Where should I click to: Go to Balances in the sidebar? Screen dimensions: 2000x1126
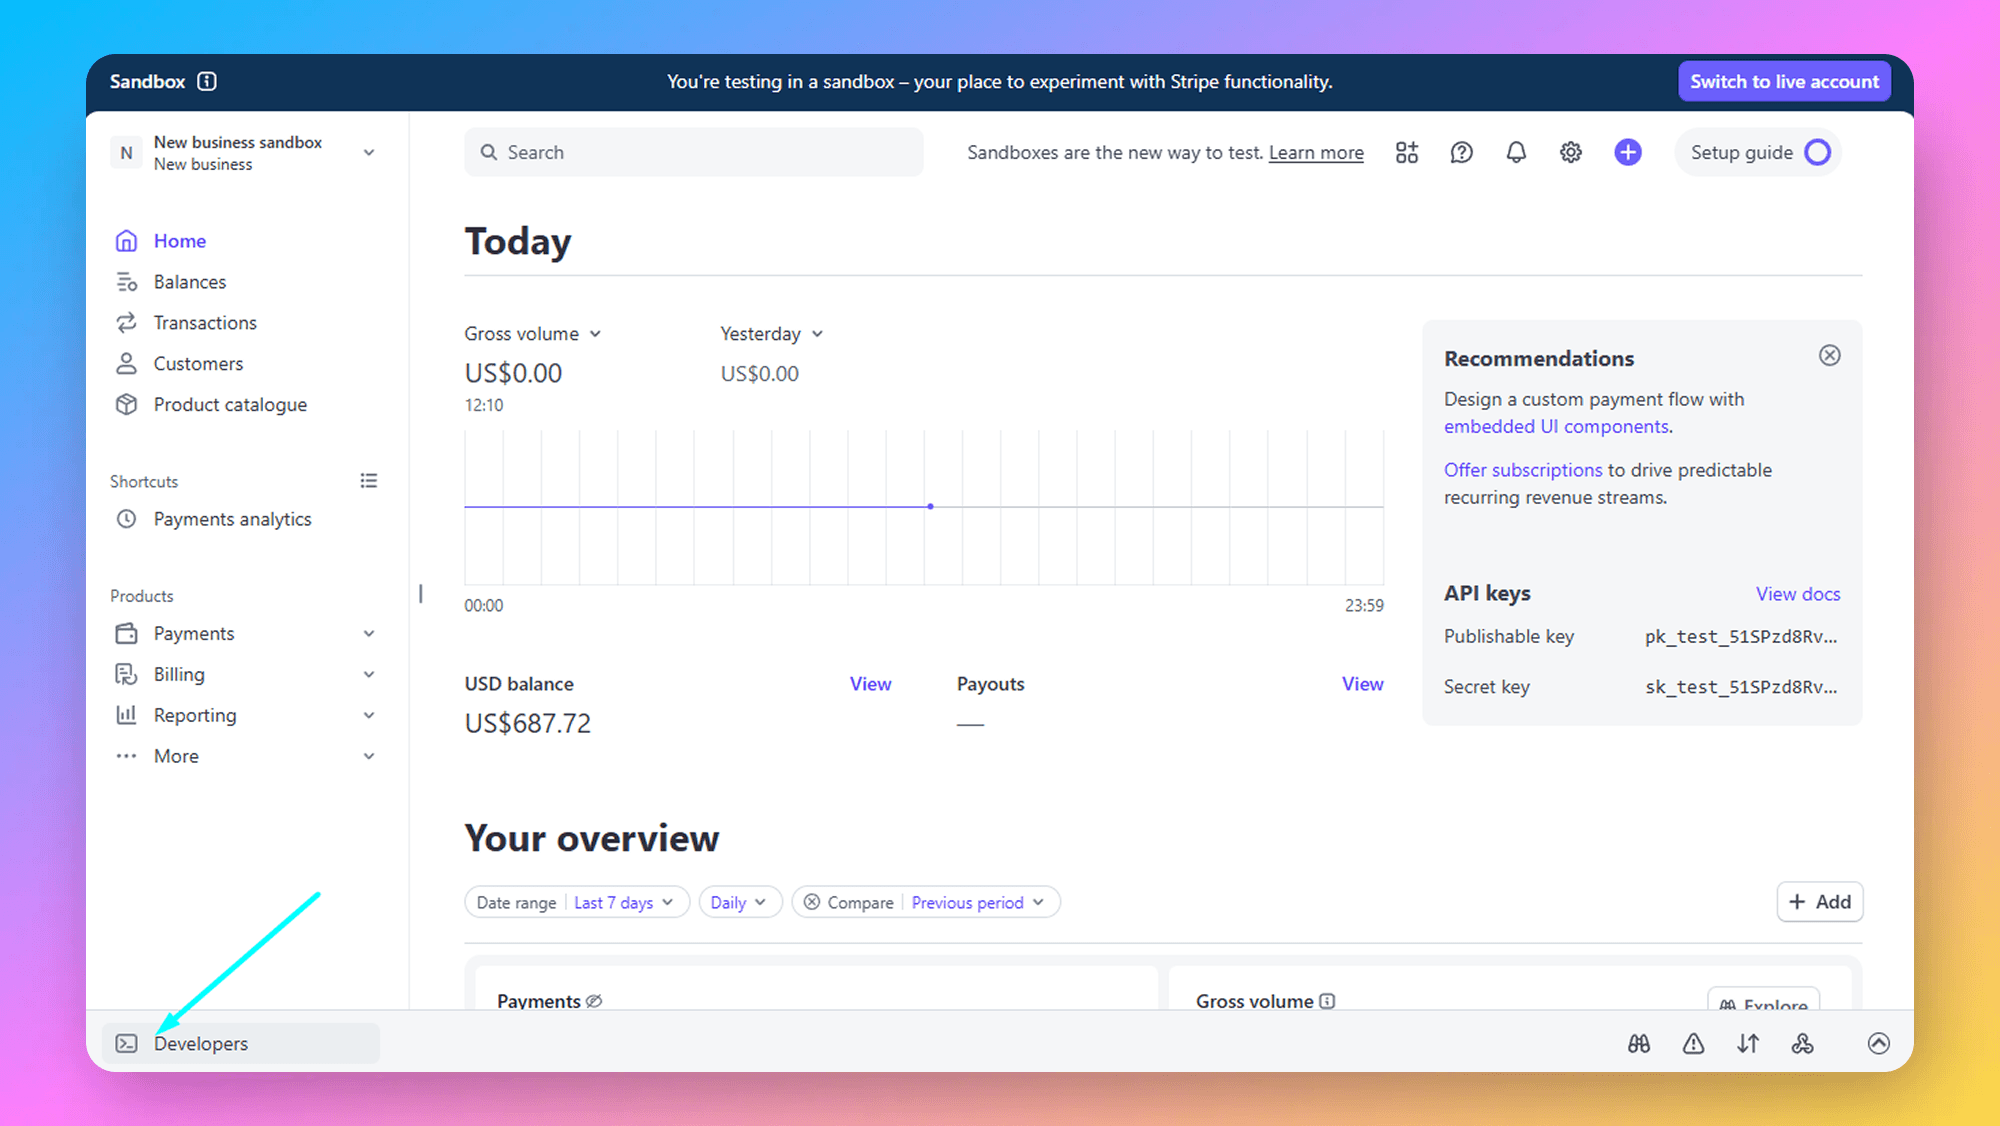pos(189,282)
